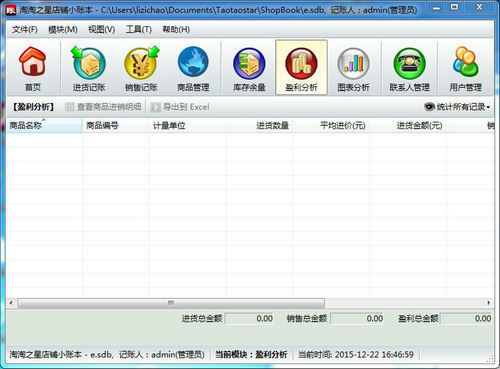Open 图表分析 chart analysis
The image size is (500, 369).
click(x=353, y=68)
